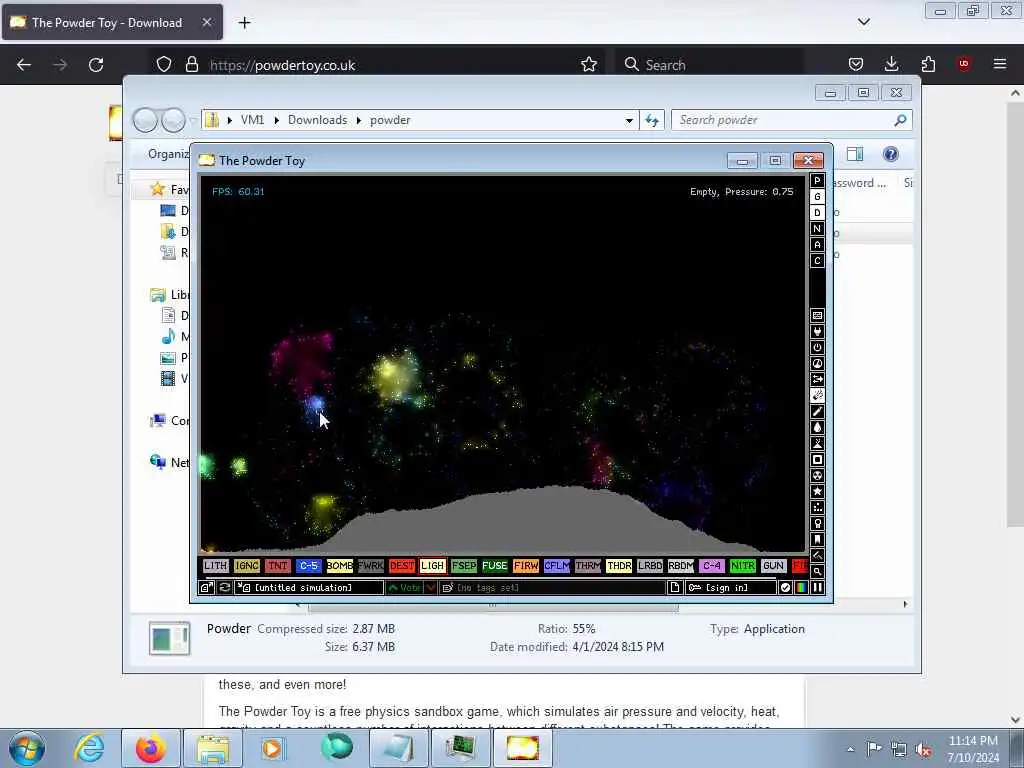Screen dimensions: 1024x768
Task: Open the C console quick option
Action: [817, 261]
